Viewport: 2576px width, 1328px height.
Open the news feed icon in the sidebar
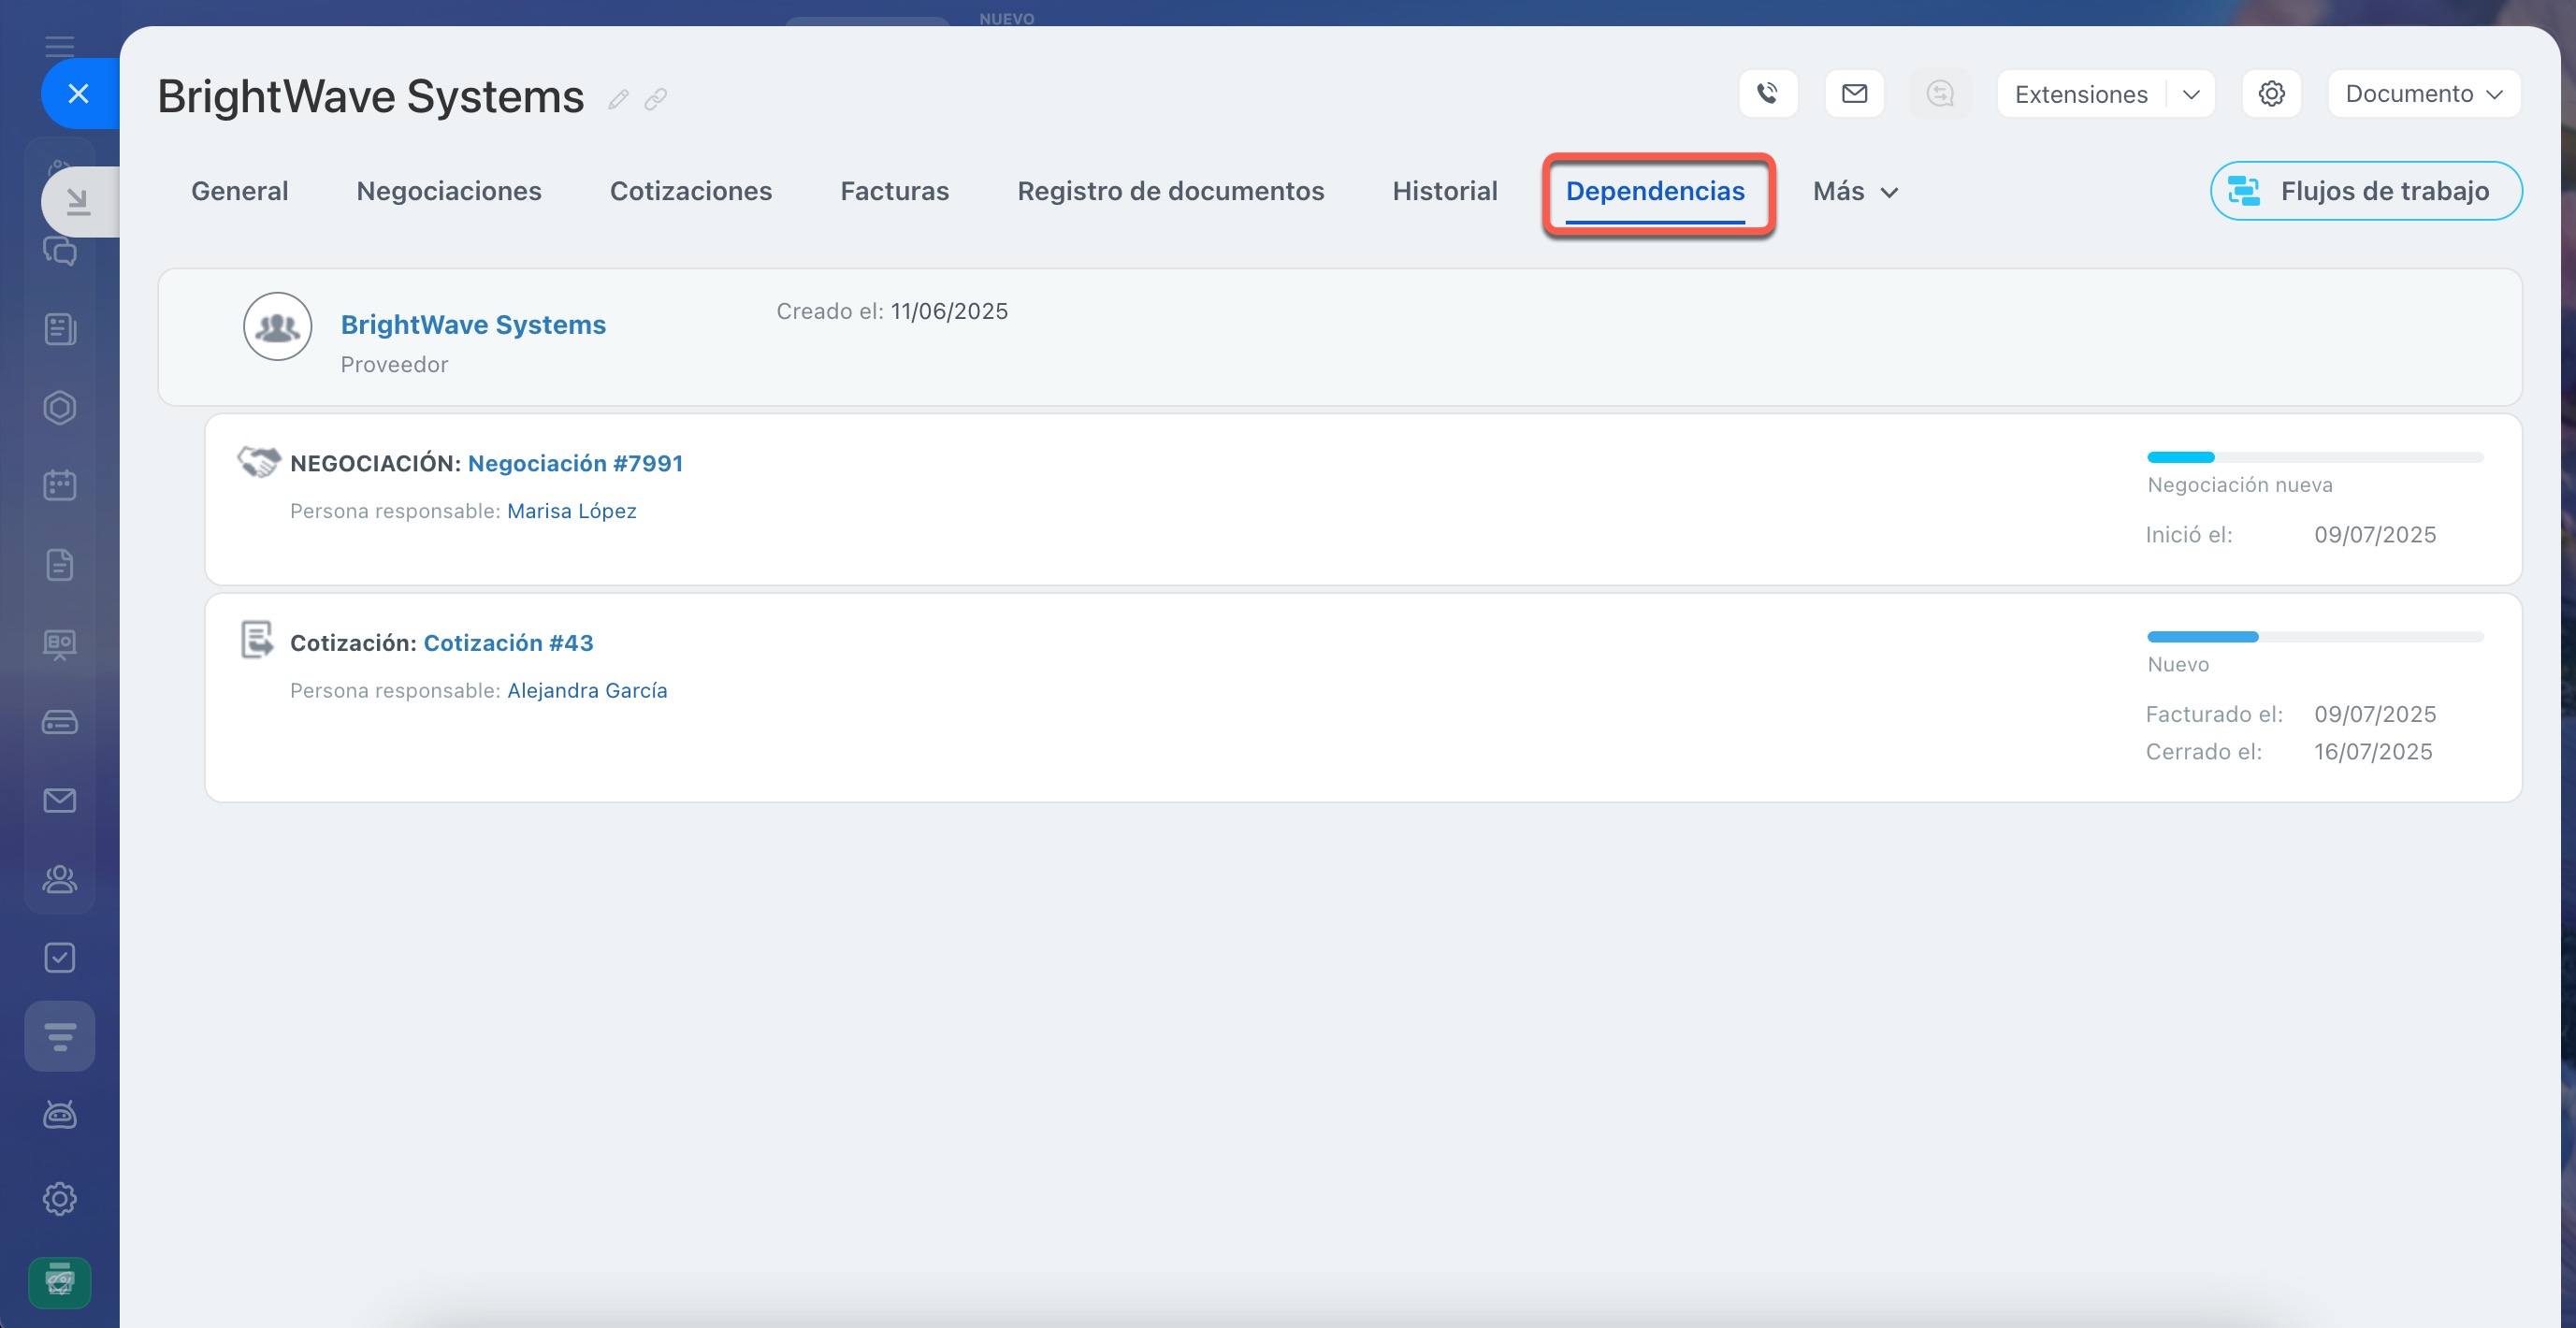pyautogui.click(x=60, y=329)
